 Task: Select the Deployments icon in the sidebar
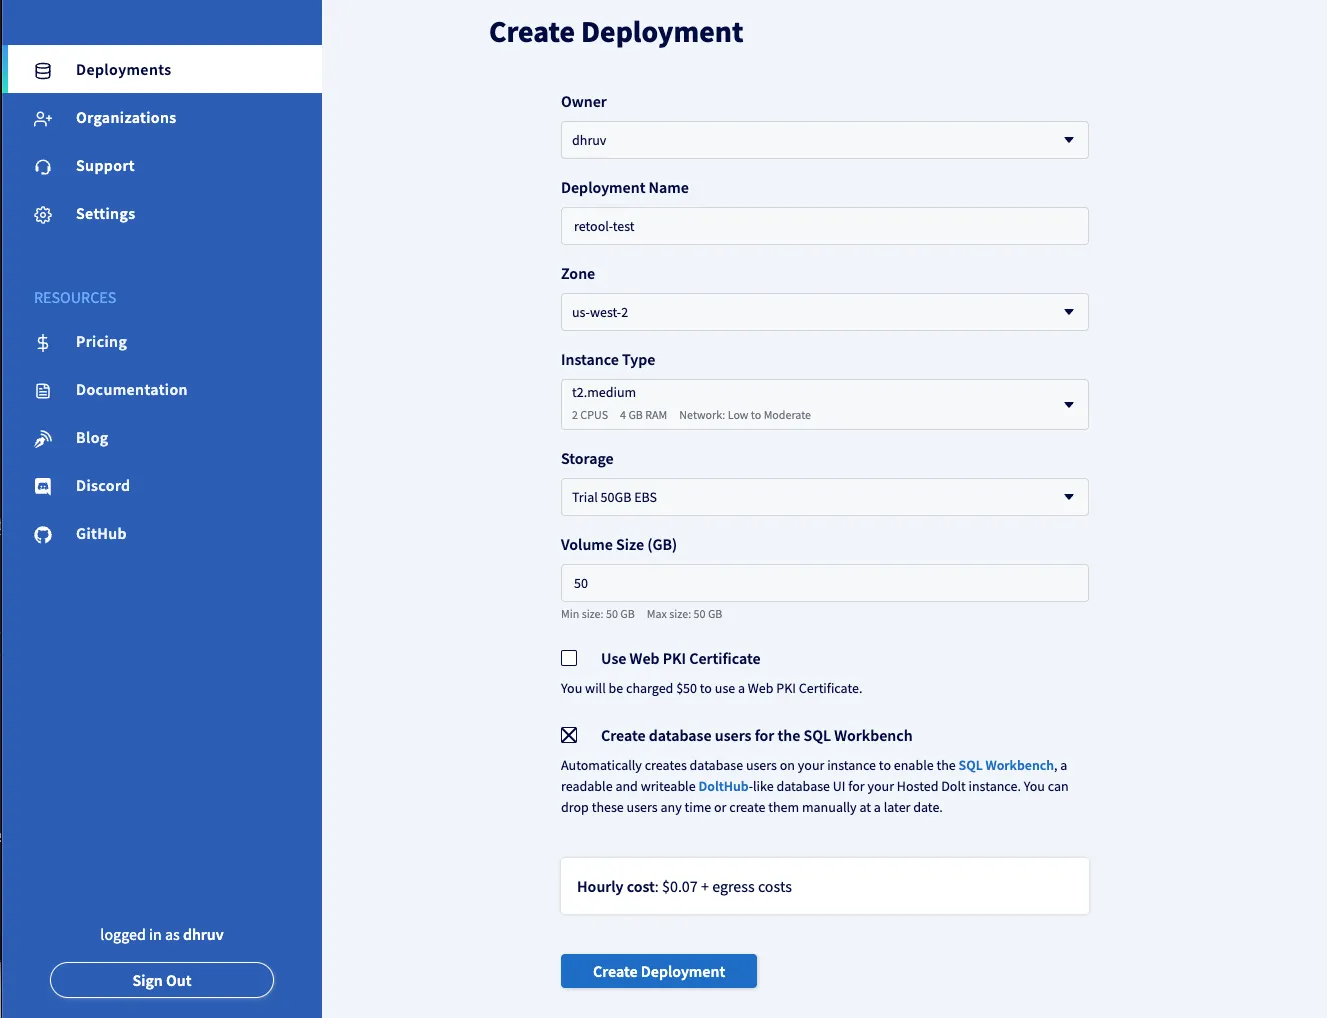point(42,70)
